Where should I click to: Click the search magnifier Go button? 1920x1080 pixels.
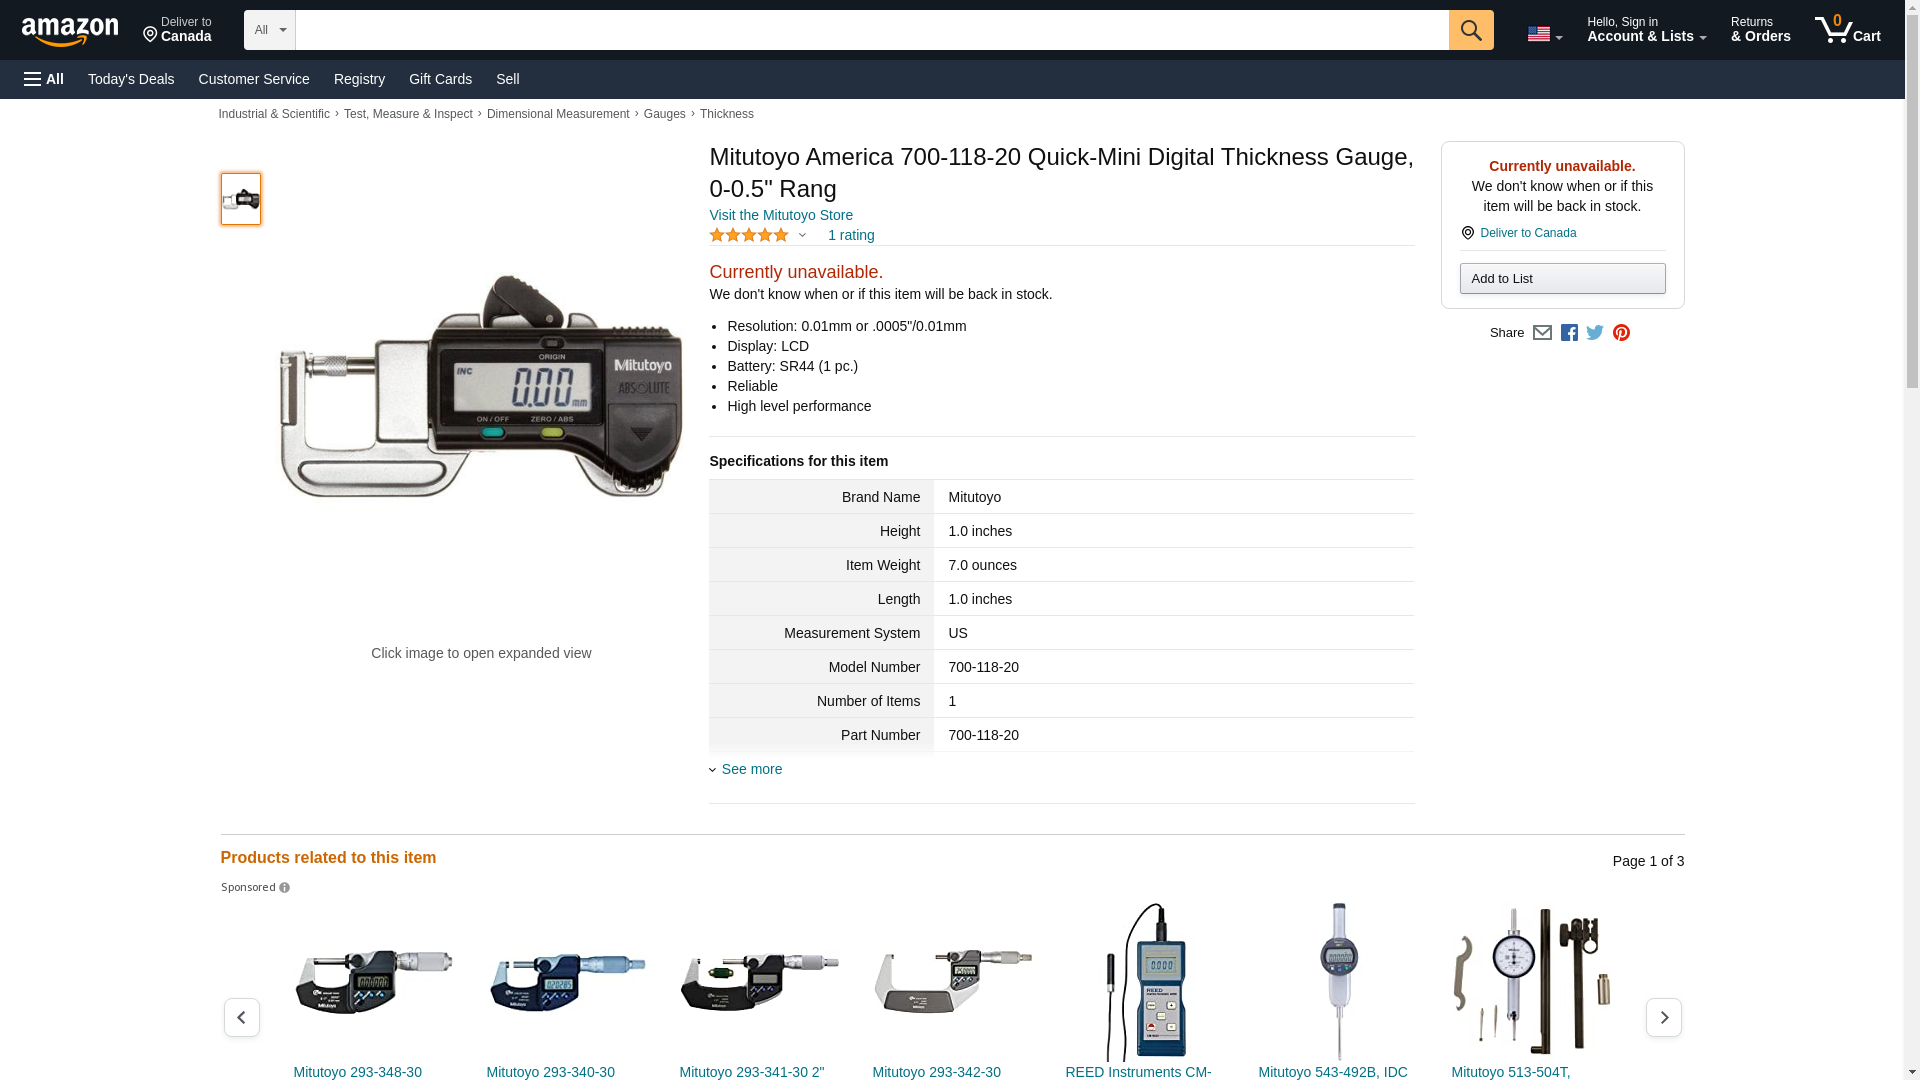1470,30
